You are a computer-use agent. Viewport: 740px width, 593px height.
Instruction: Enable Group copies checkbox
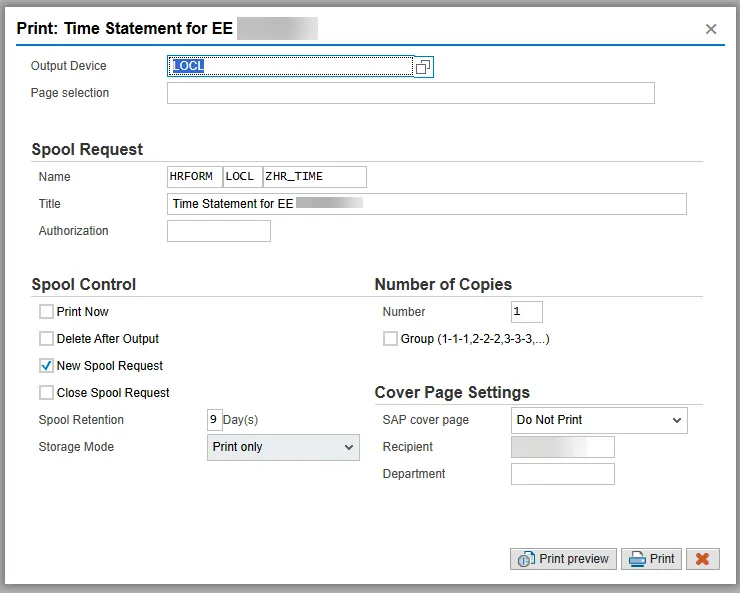[x=390, y=339]
